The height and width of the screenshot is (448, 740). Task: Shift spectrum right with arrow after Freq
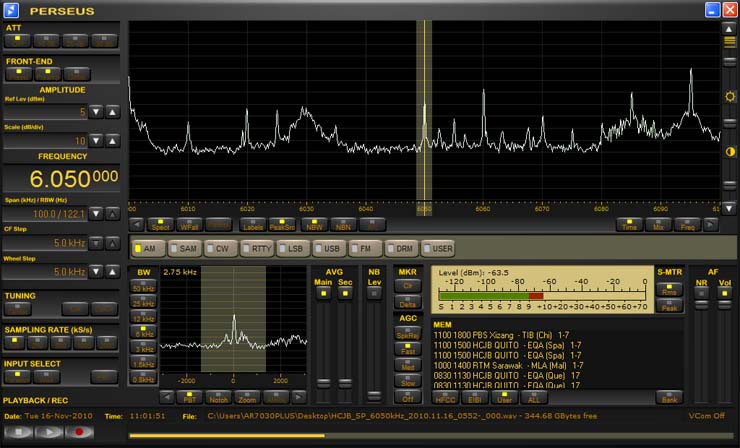pyautogui.click(x=711, y=225)
